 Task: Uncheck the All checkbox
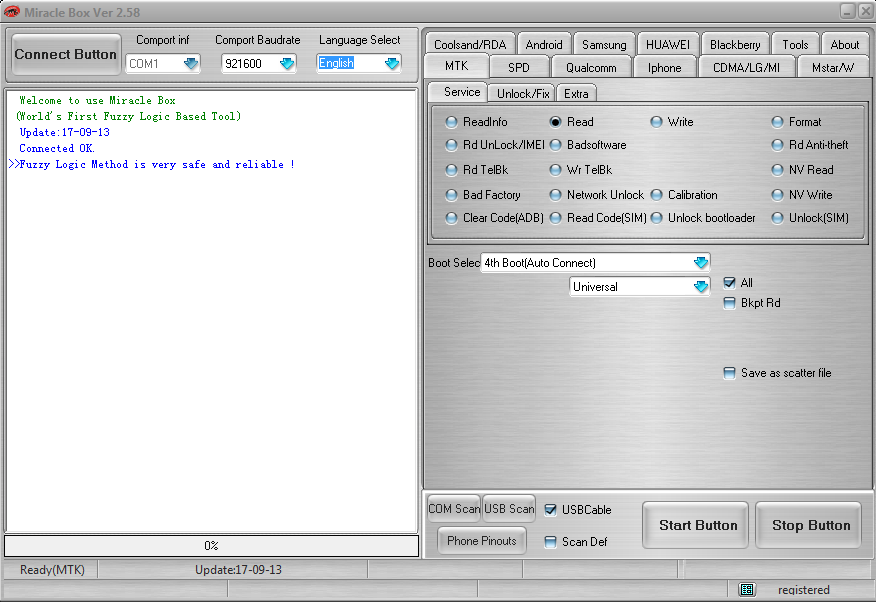pyautogui.click(x=730, y=283)
